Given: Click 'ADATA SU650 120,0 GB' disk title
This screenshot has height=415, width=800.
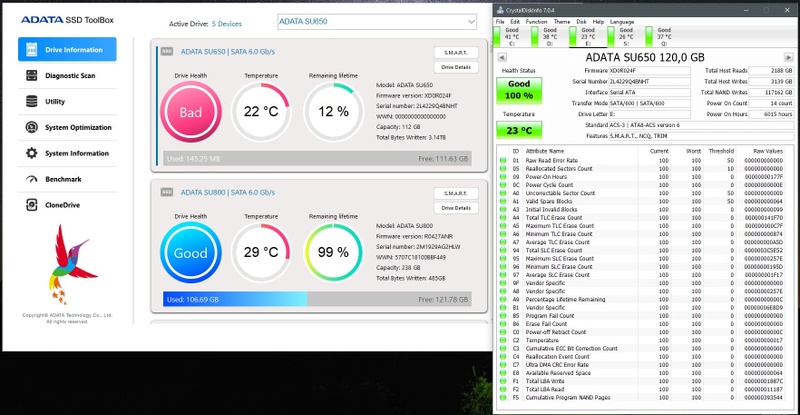Looking at the screenshot, I should pyautogui.click(x=645, y=57).
